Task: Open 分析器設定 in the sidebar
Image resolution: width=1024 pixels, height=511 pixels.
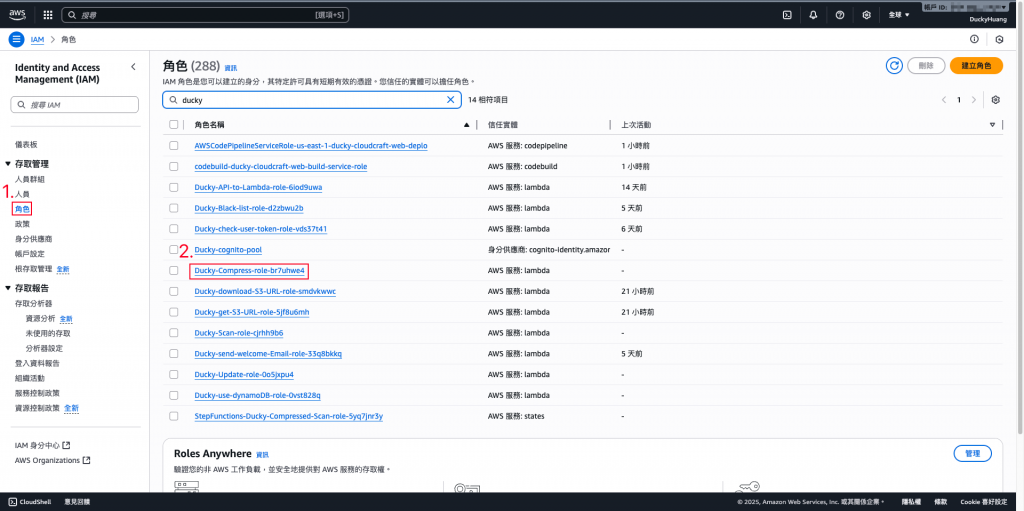Action: [x=44, y=348]
